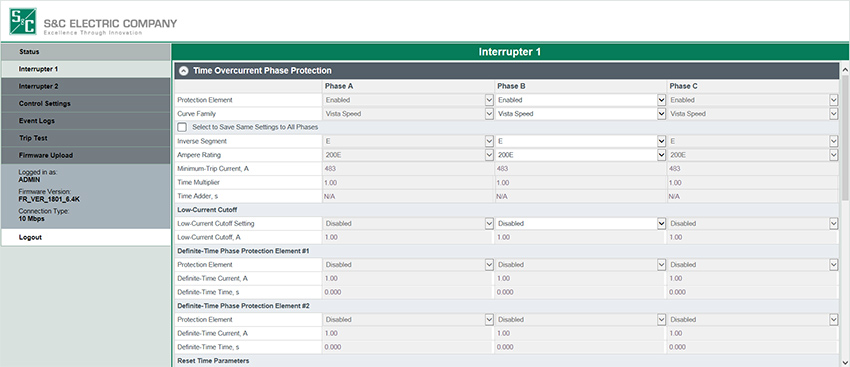Open Phase B Curve Family dropdown
The height and width of the screenshot is (367, 850).
click(x=581, y=114)
